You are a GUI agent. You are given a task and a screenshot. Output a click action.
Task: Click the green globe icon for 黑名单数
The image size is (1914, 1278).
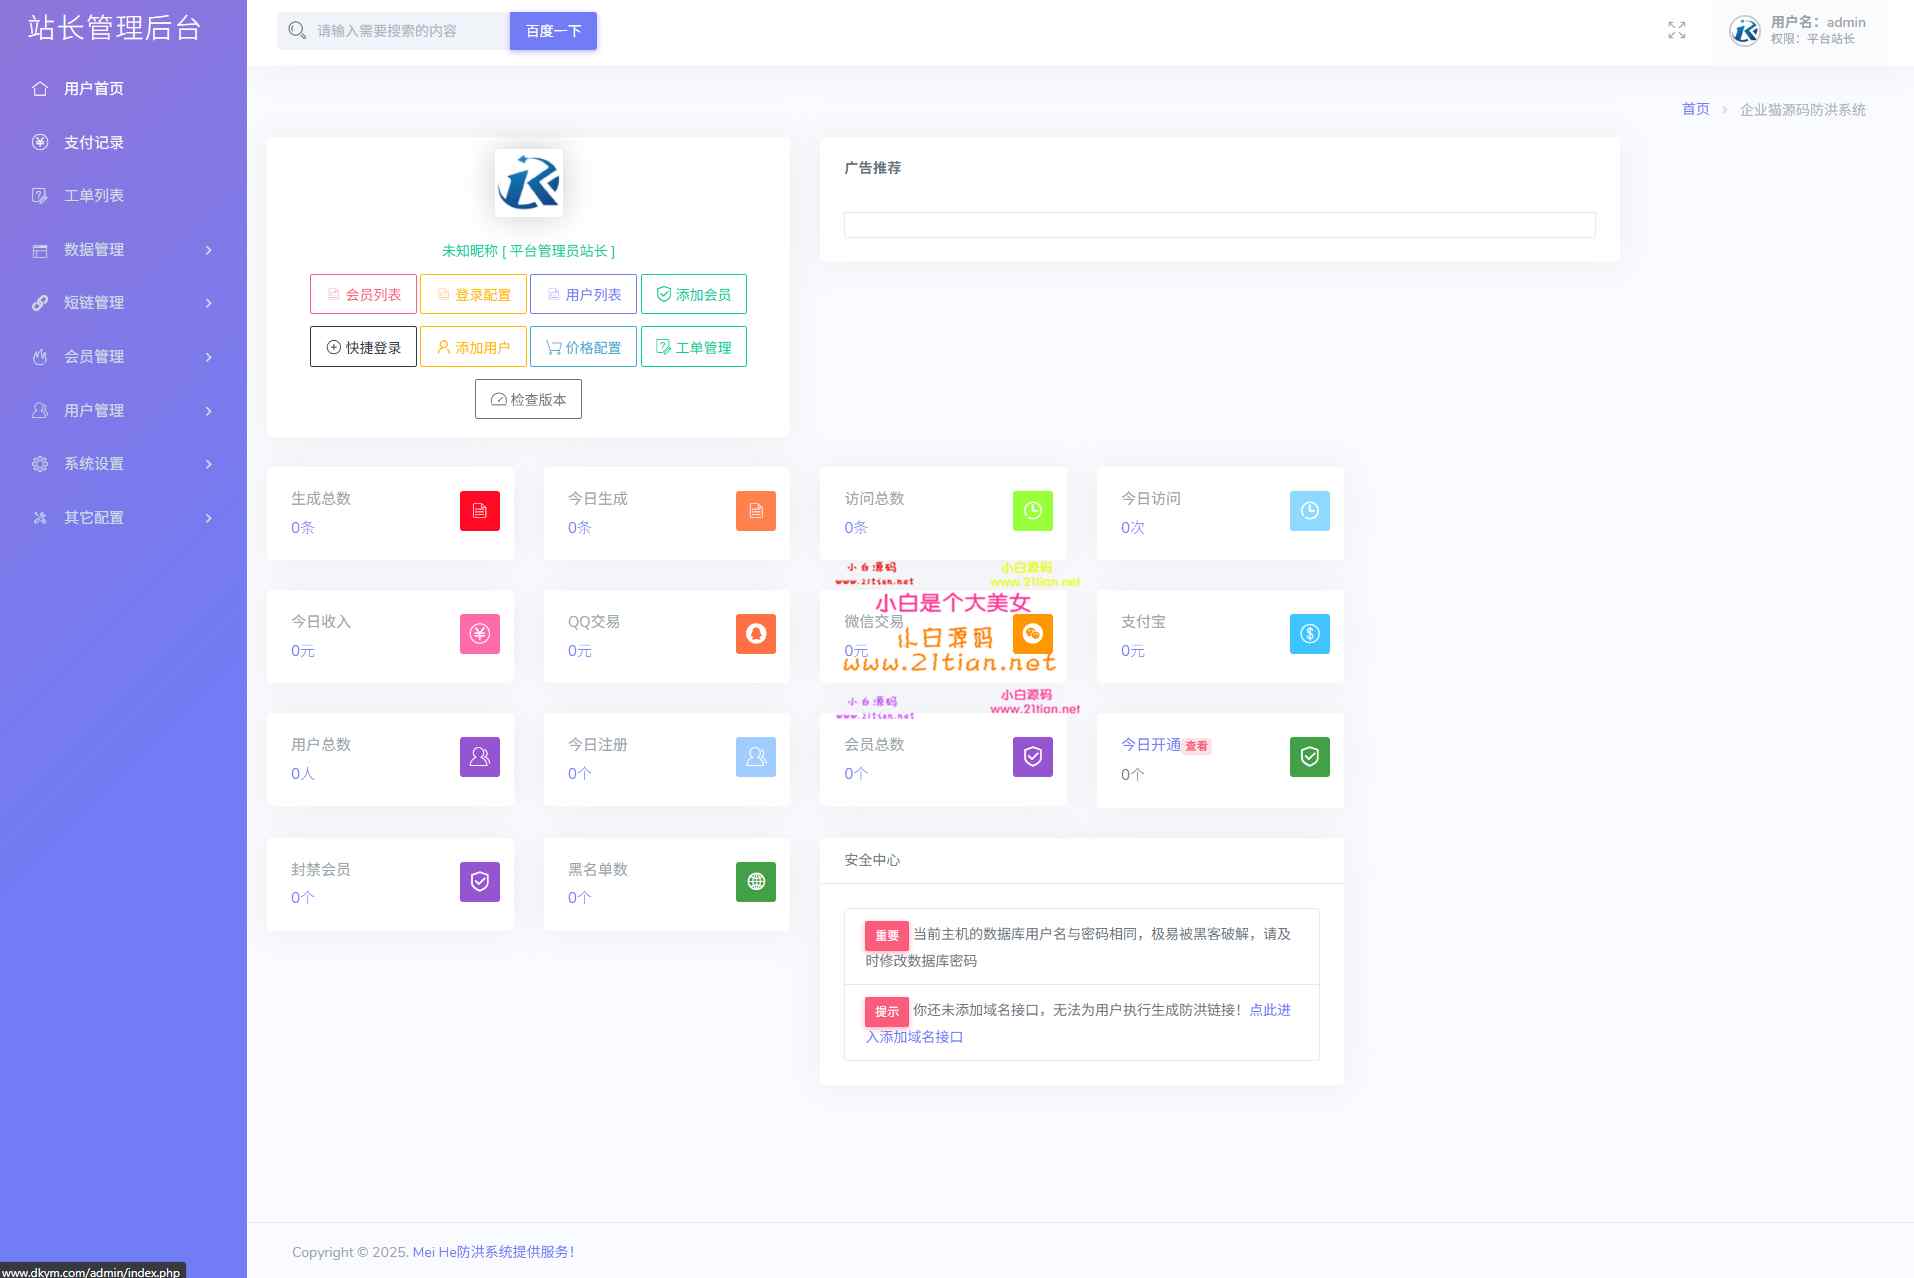pos(755,882)
